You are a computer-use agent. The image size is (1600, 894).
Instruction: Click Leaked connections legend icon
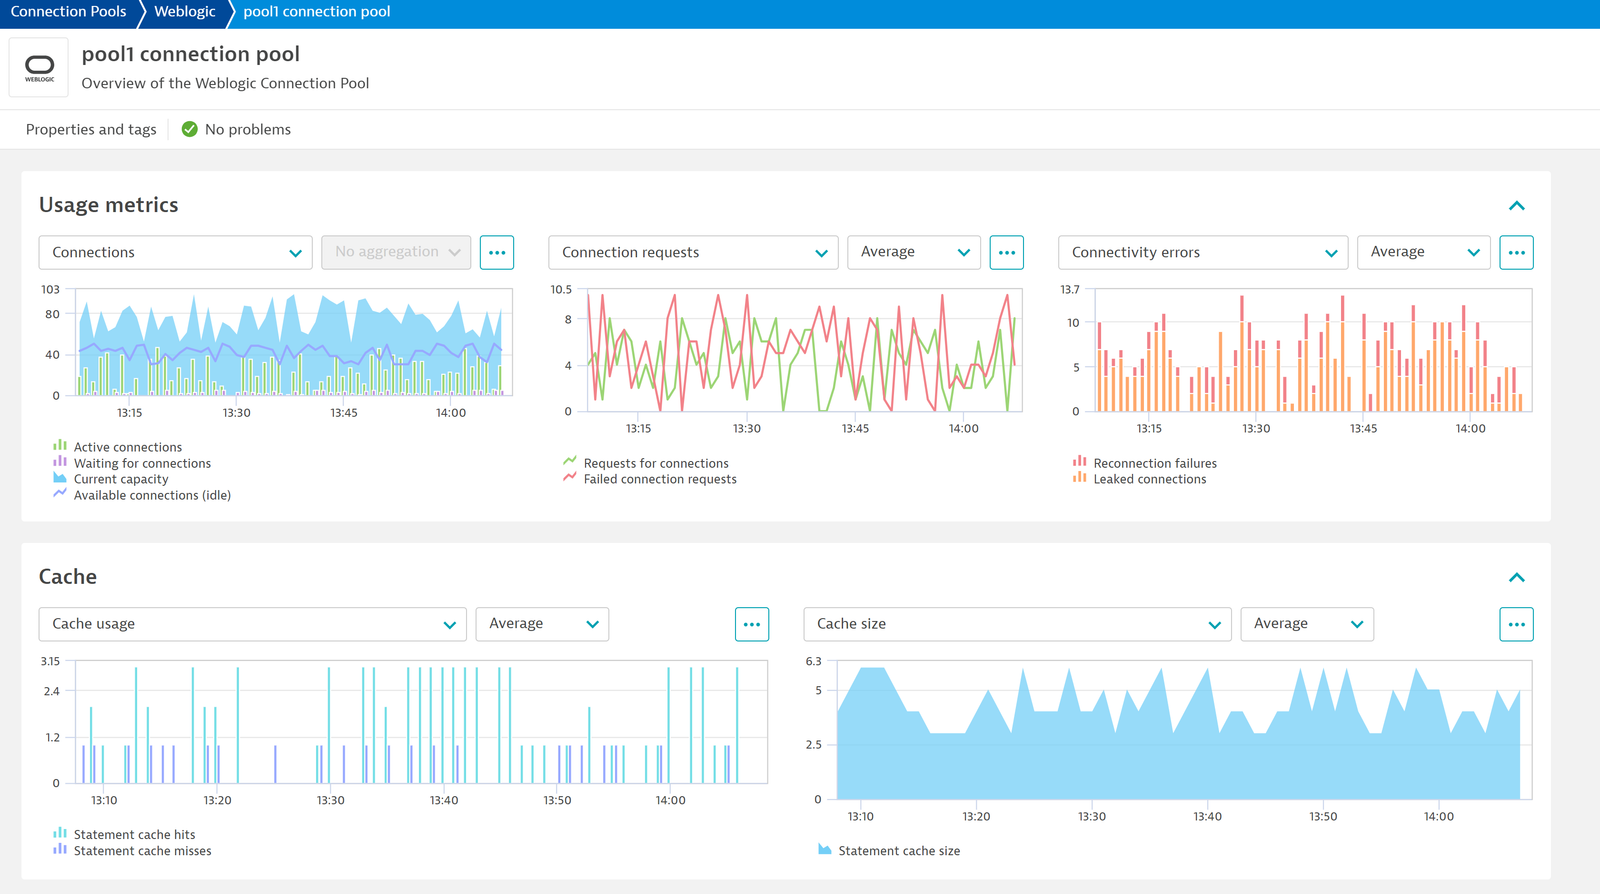1080,478
